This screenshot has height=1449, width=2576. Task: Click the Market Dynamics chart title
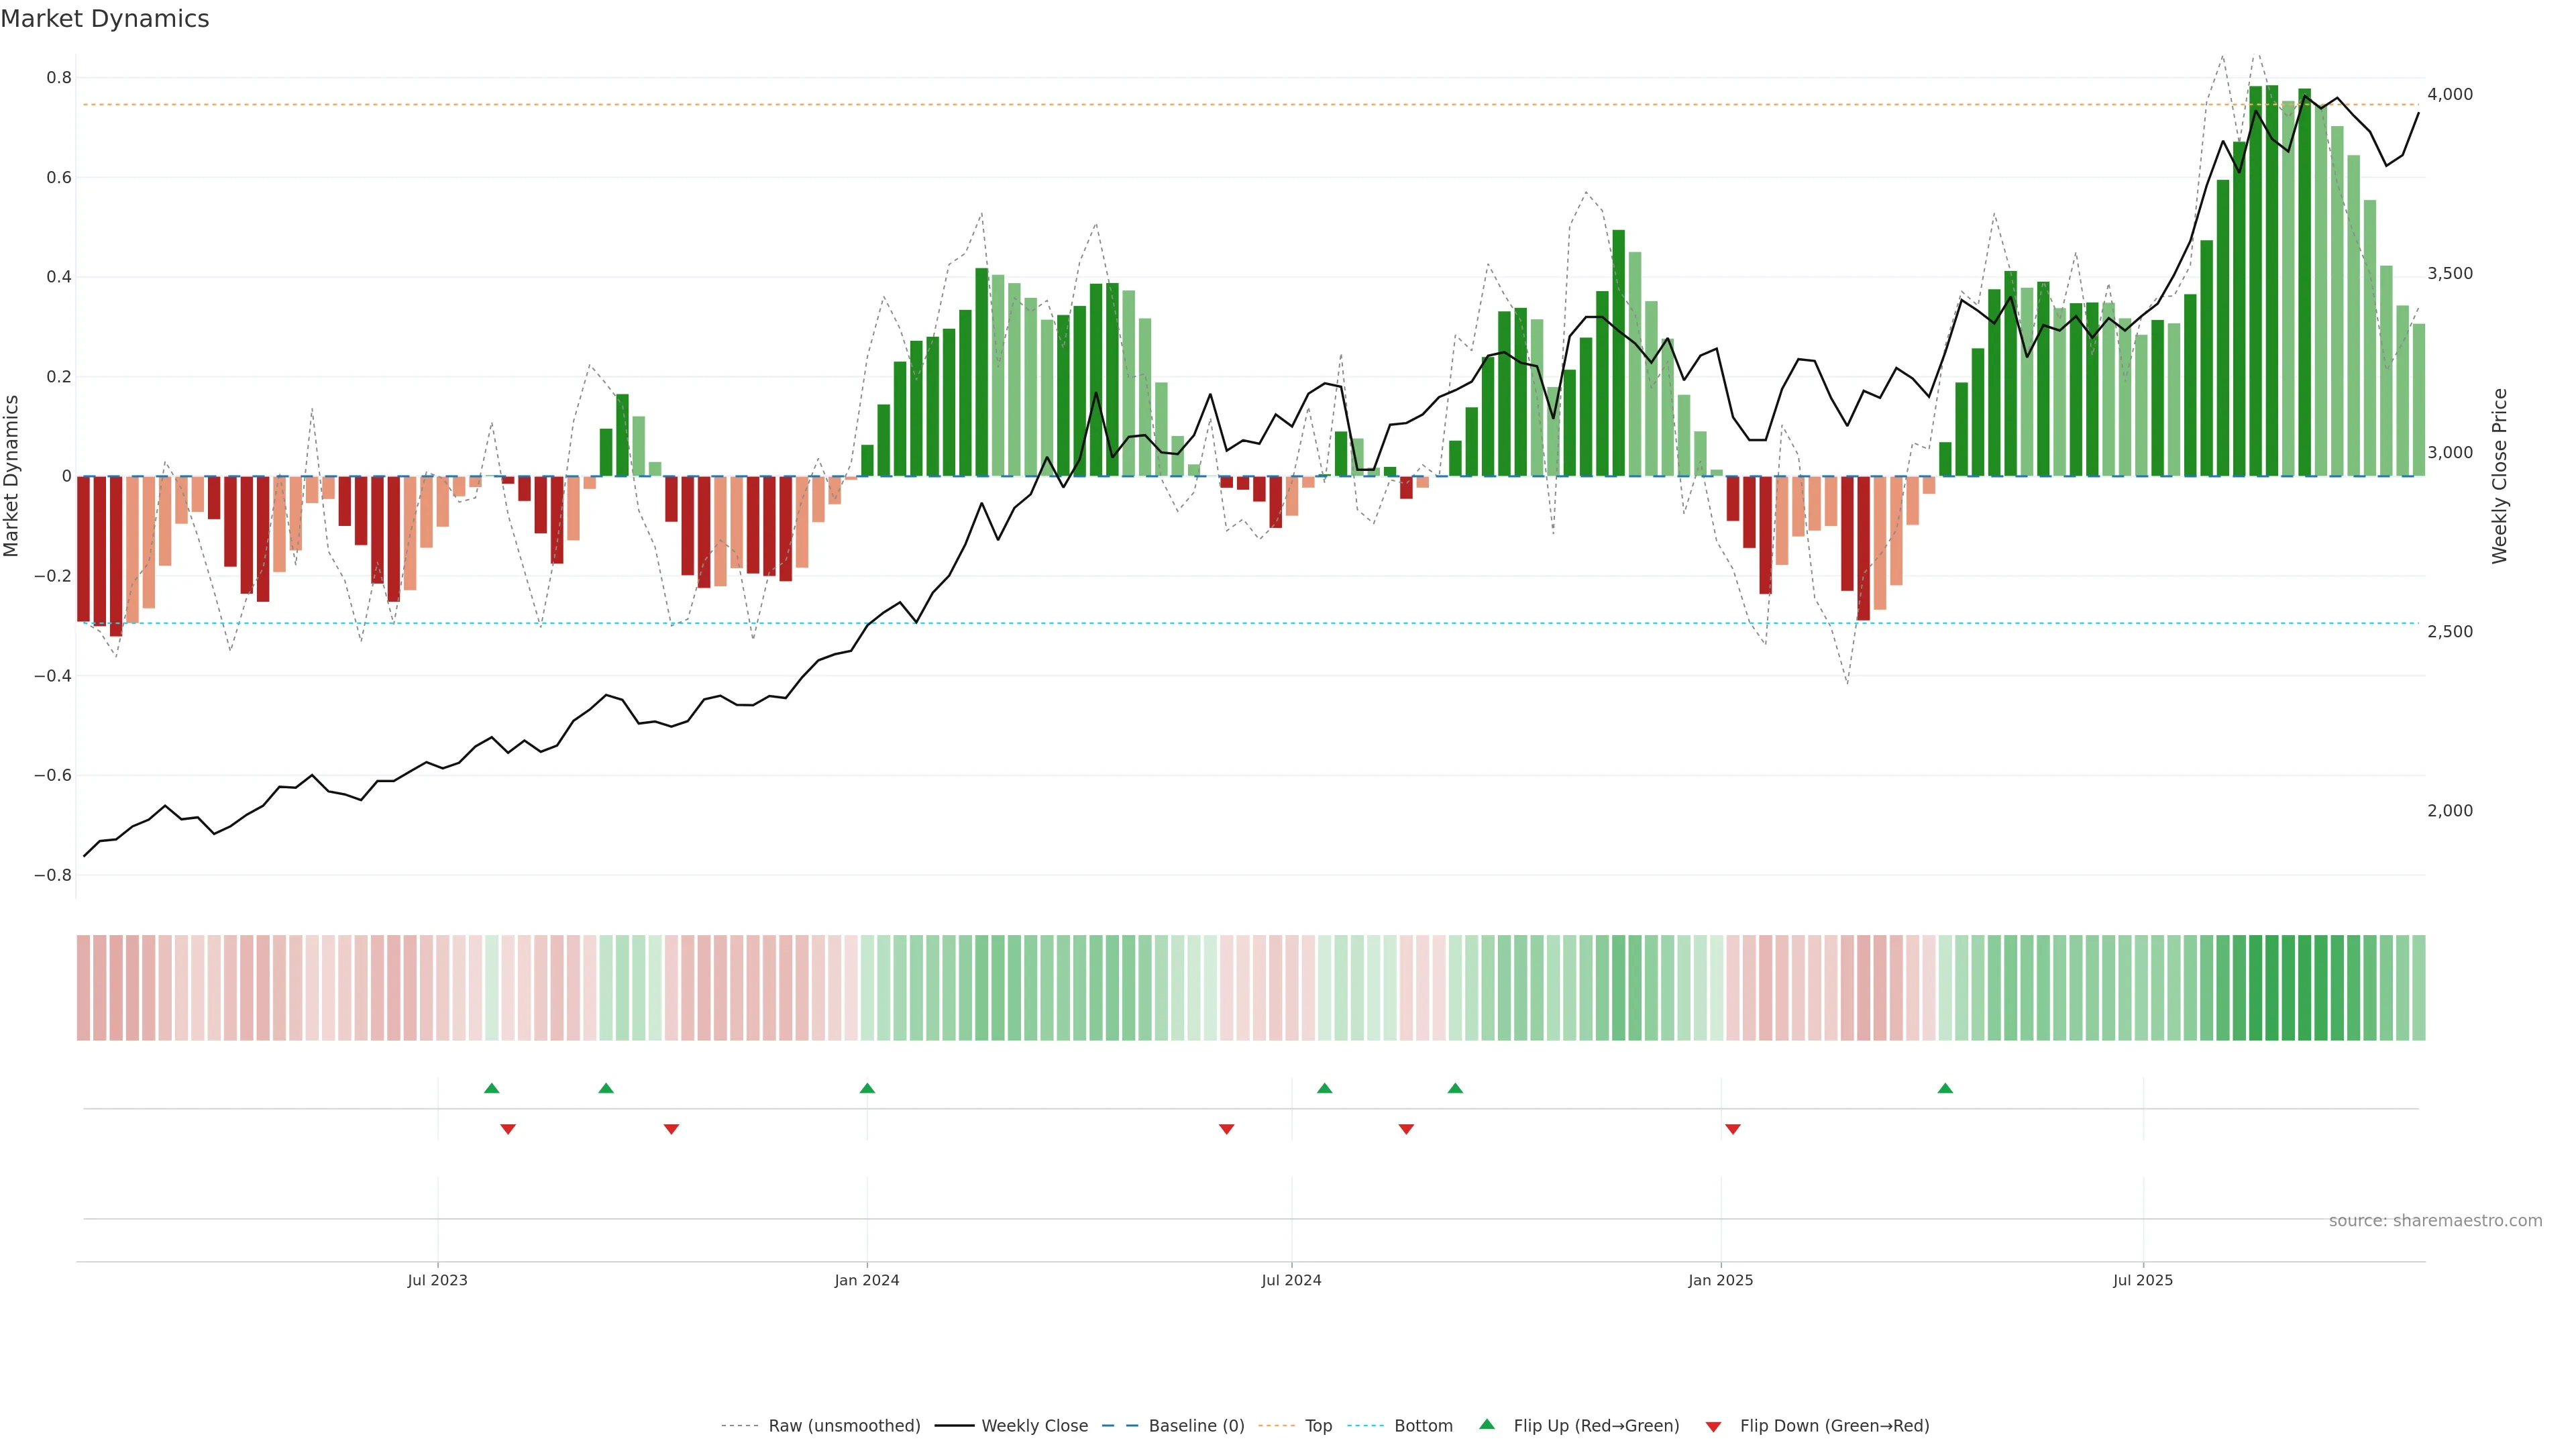(105, 19)
